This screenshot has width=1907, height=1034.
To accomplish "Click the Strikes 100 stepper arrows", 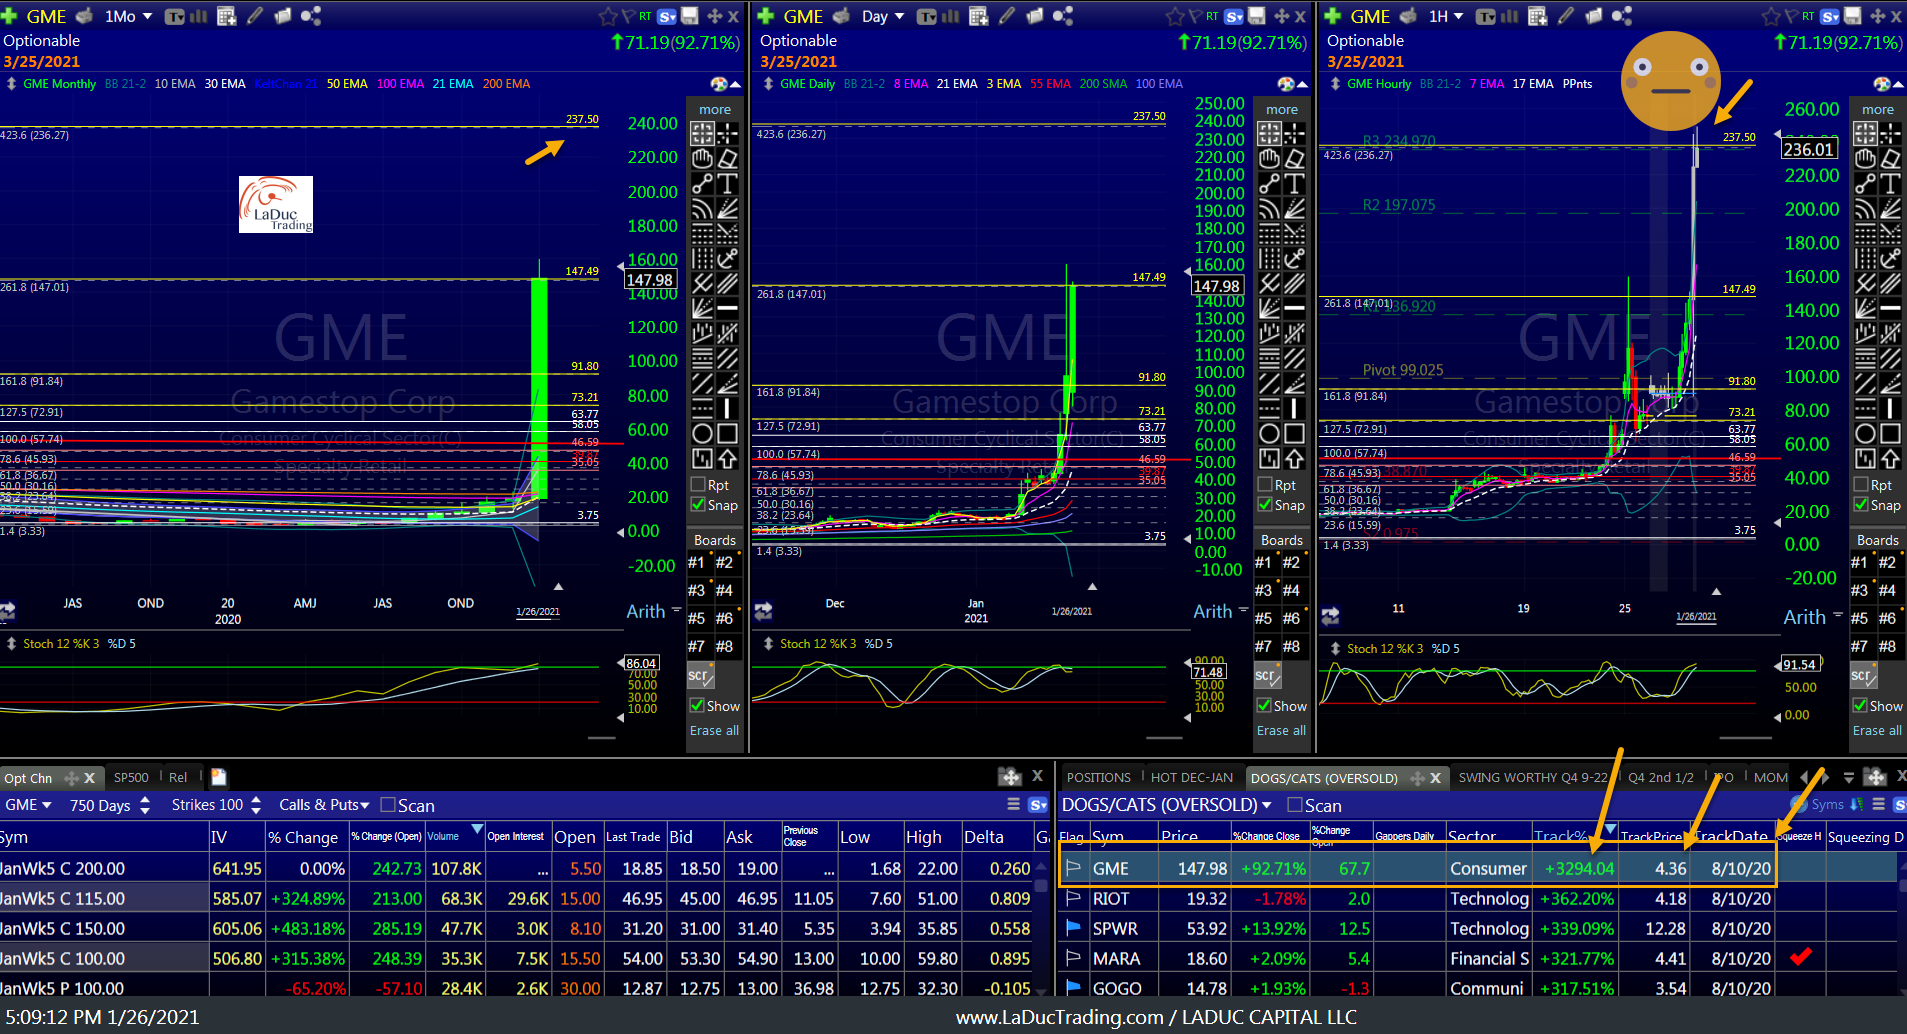I will point(256,805).
